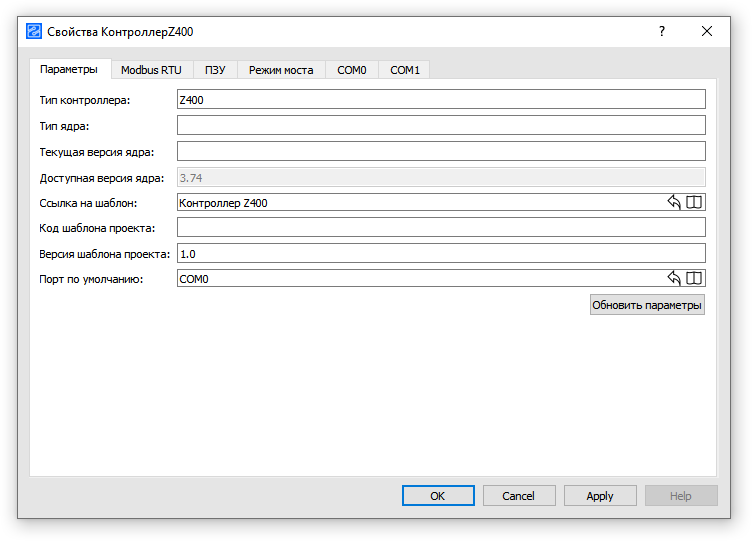
Task: Click the Cancel button
Action: coord(518,496)
